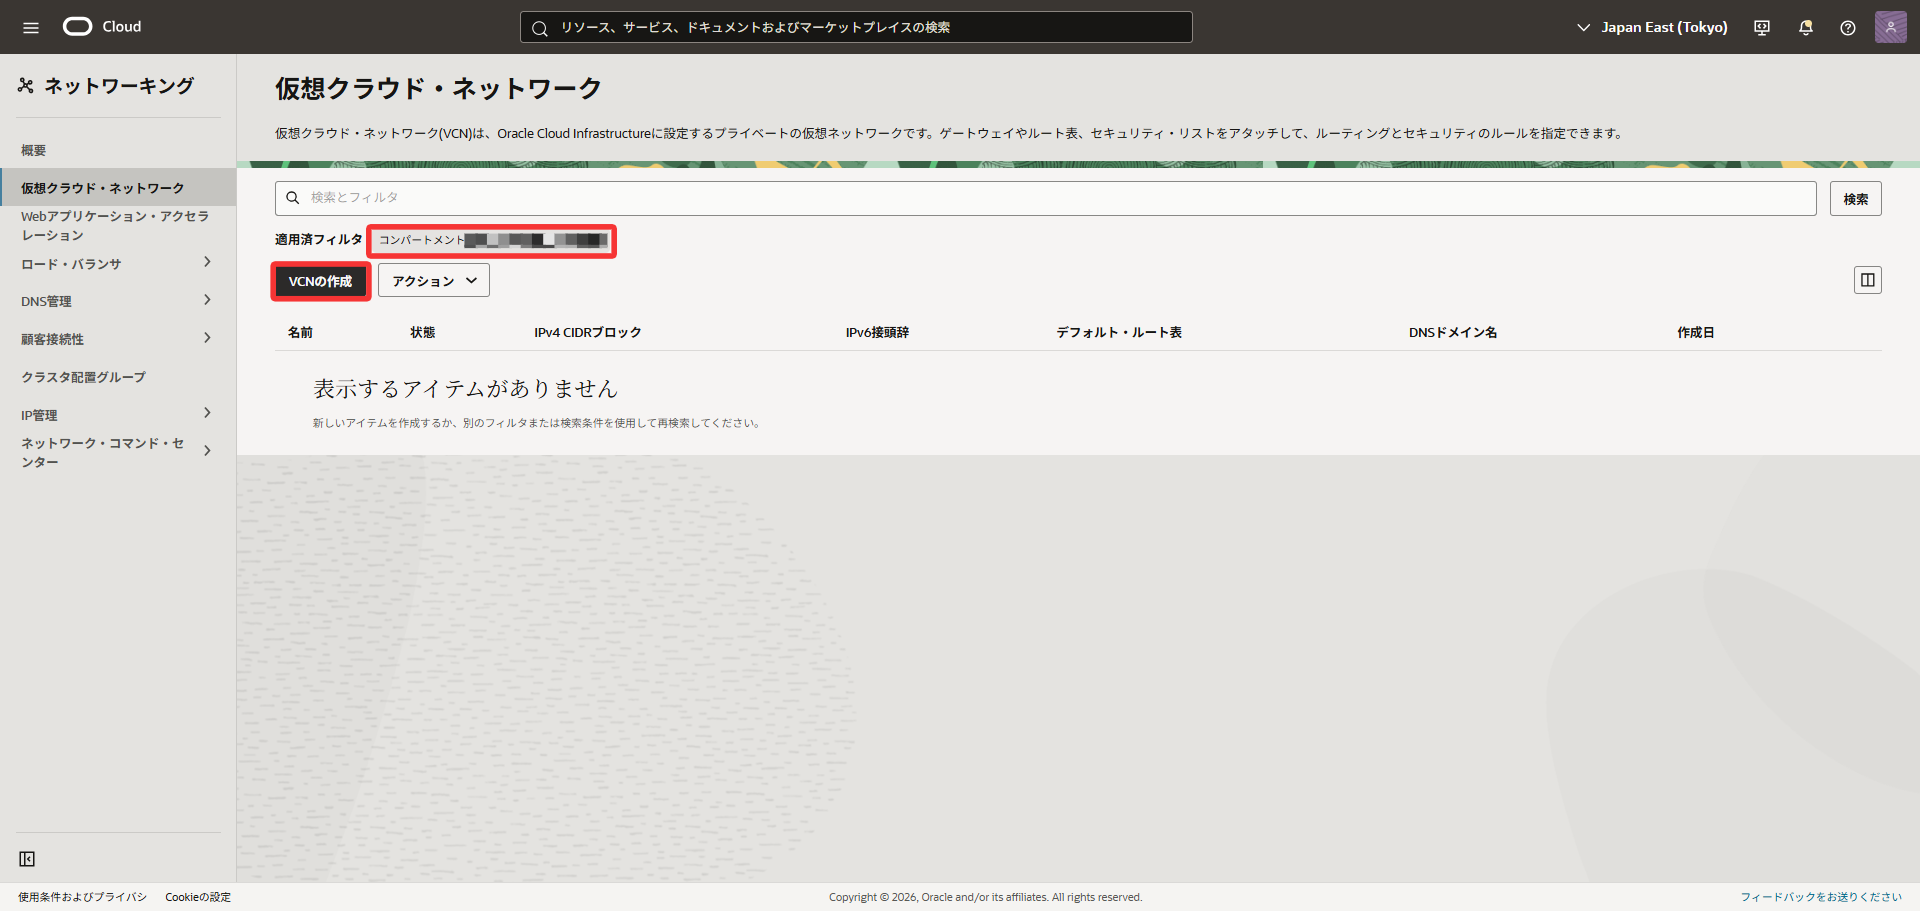Click the IPv4 CIDRブロック column header

click(588, 332)
